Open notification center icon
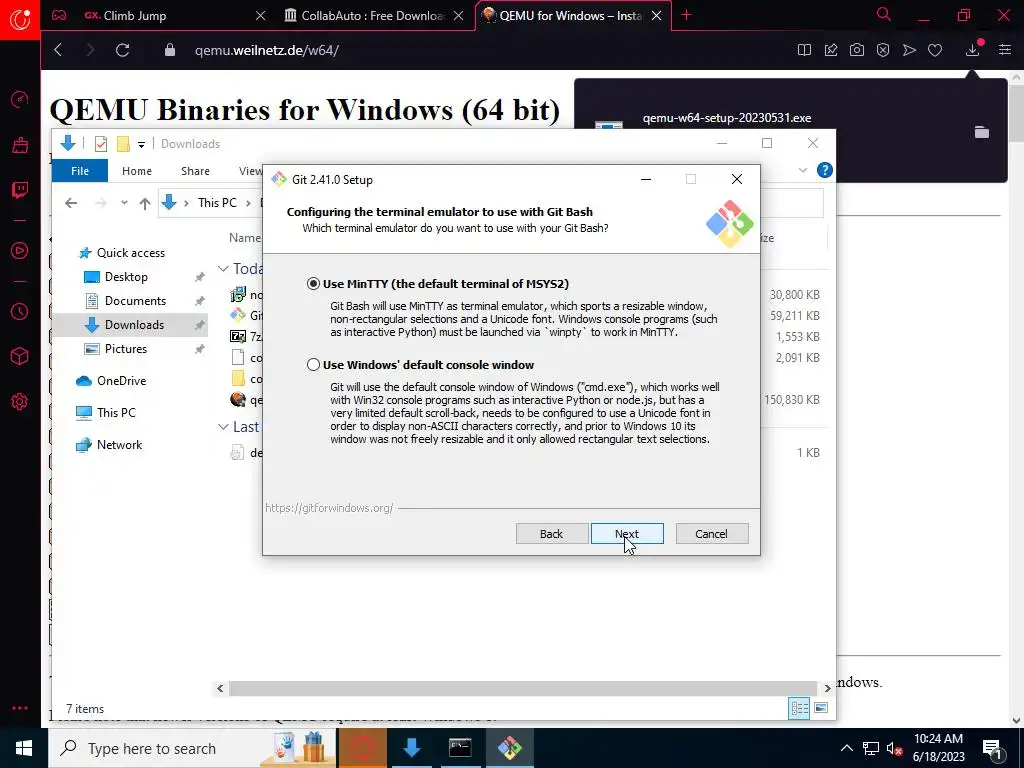The width and height of the screenshot is (1024, 768). coord(992,749)
